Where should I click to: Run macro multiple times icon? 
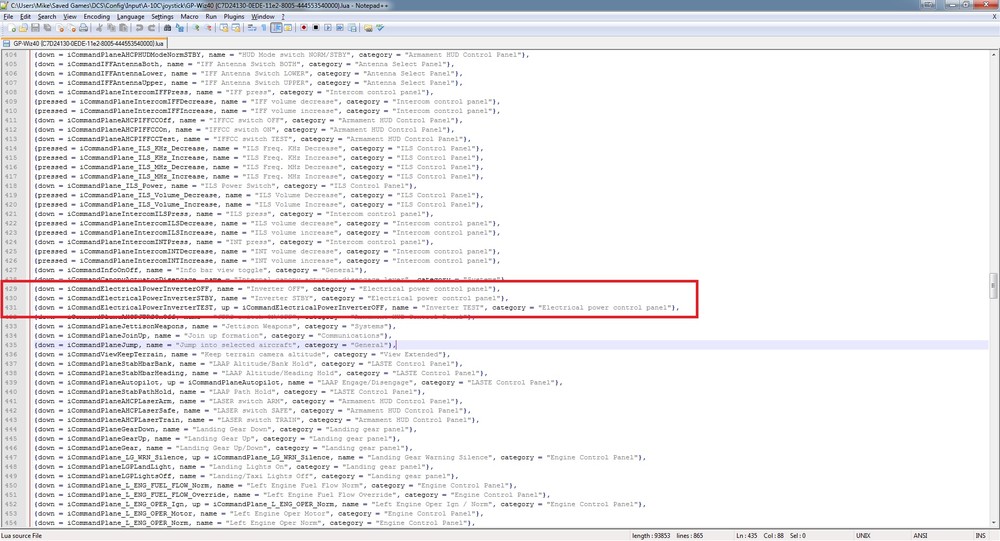[x=340, y=28]
